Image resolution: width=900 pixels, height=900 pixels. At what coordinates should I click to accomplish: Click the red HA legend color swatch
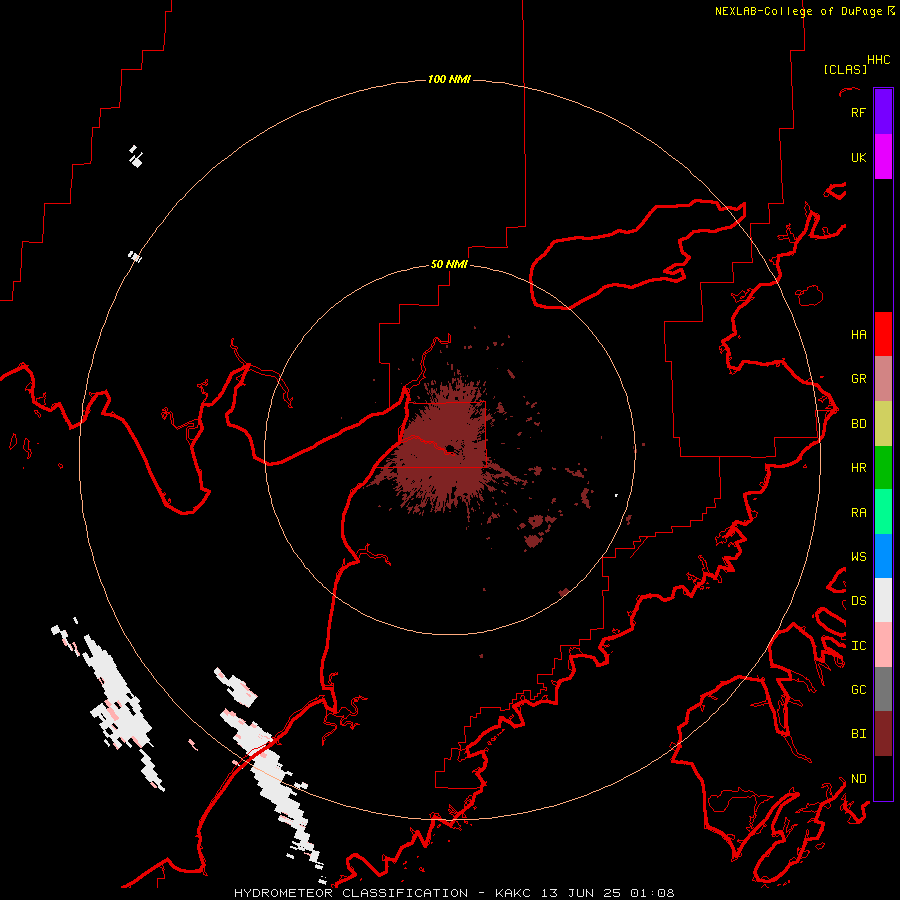[883, 334]
